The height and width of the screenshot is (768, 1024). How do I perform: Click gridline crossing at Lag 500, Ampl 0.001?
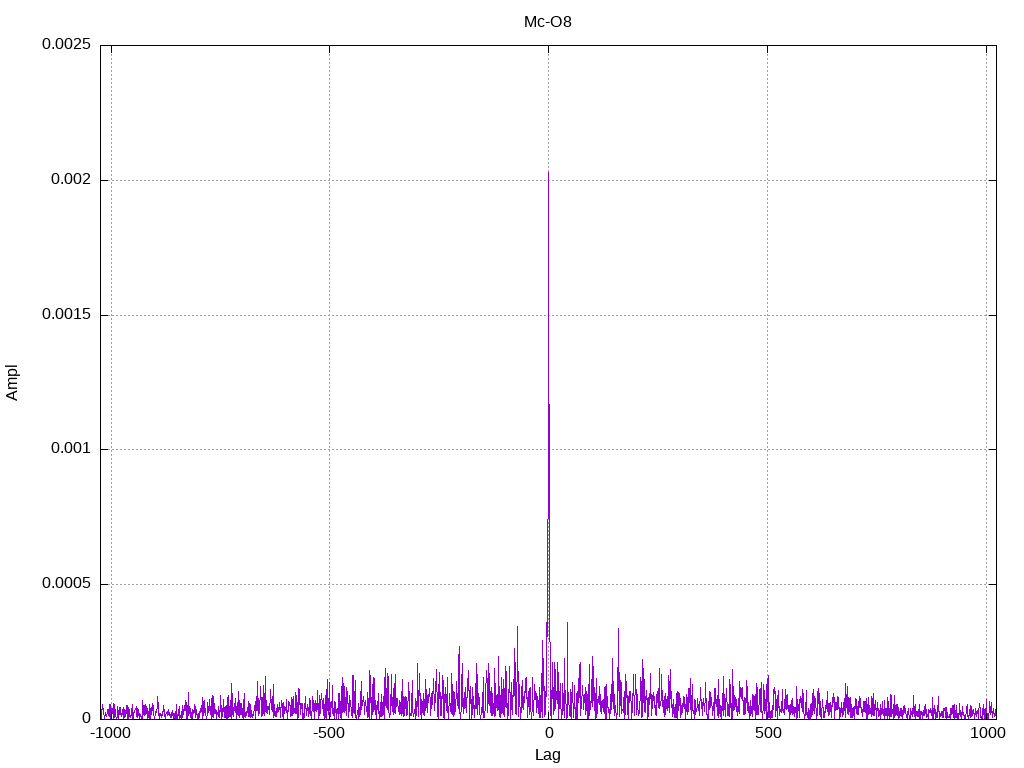[767, 449]
